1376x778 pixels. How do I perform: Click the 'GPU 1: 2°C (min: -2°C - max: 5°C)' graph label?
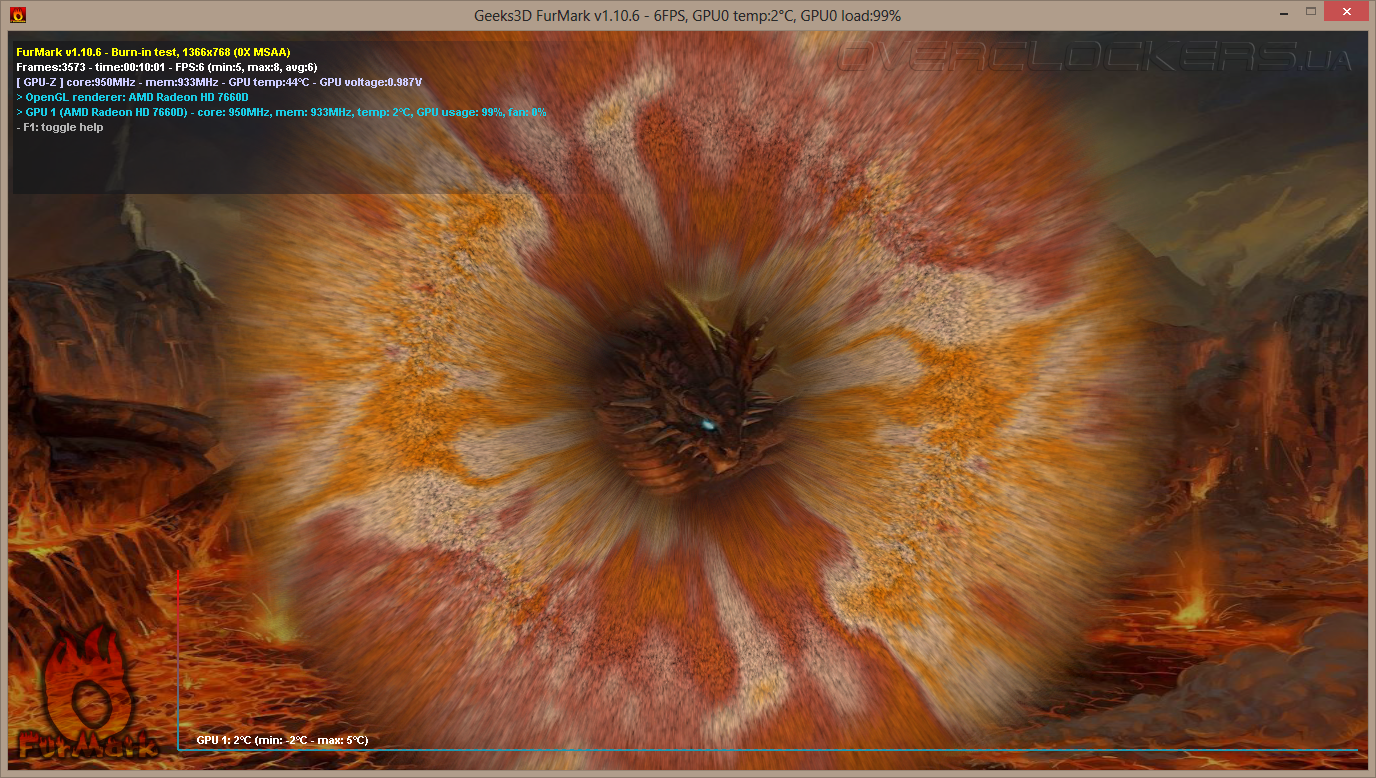[282, 740]
